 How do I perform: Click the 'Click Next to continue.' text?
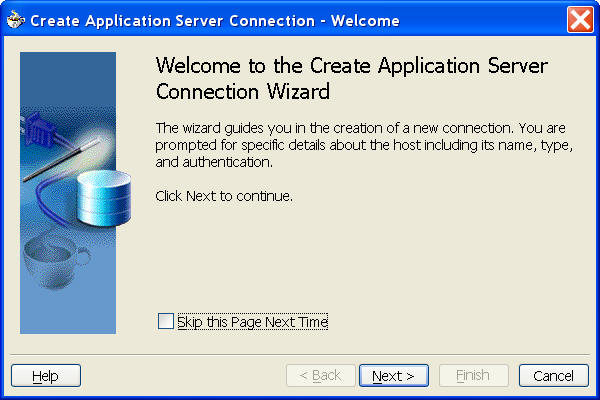point(224,196)
